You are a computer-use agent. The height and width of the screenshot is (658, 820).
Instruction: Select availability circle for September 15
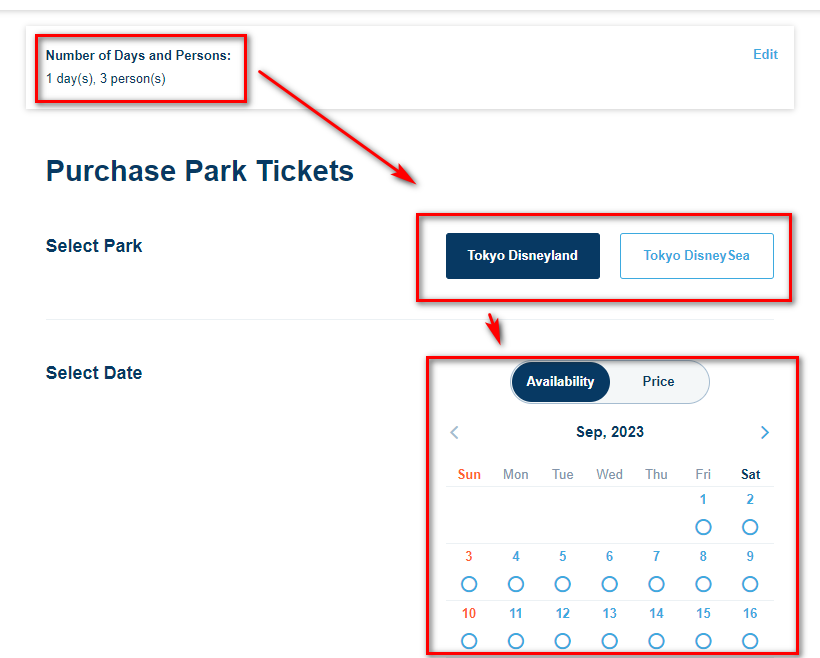coord(703,641)
